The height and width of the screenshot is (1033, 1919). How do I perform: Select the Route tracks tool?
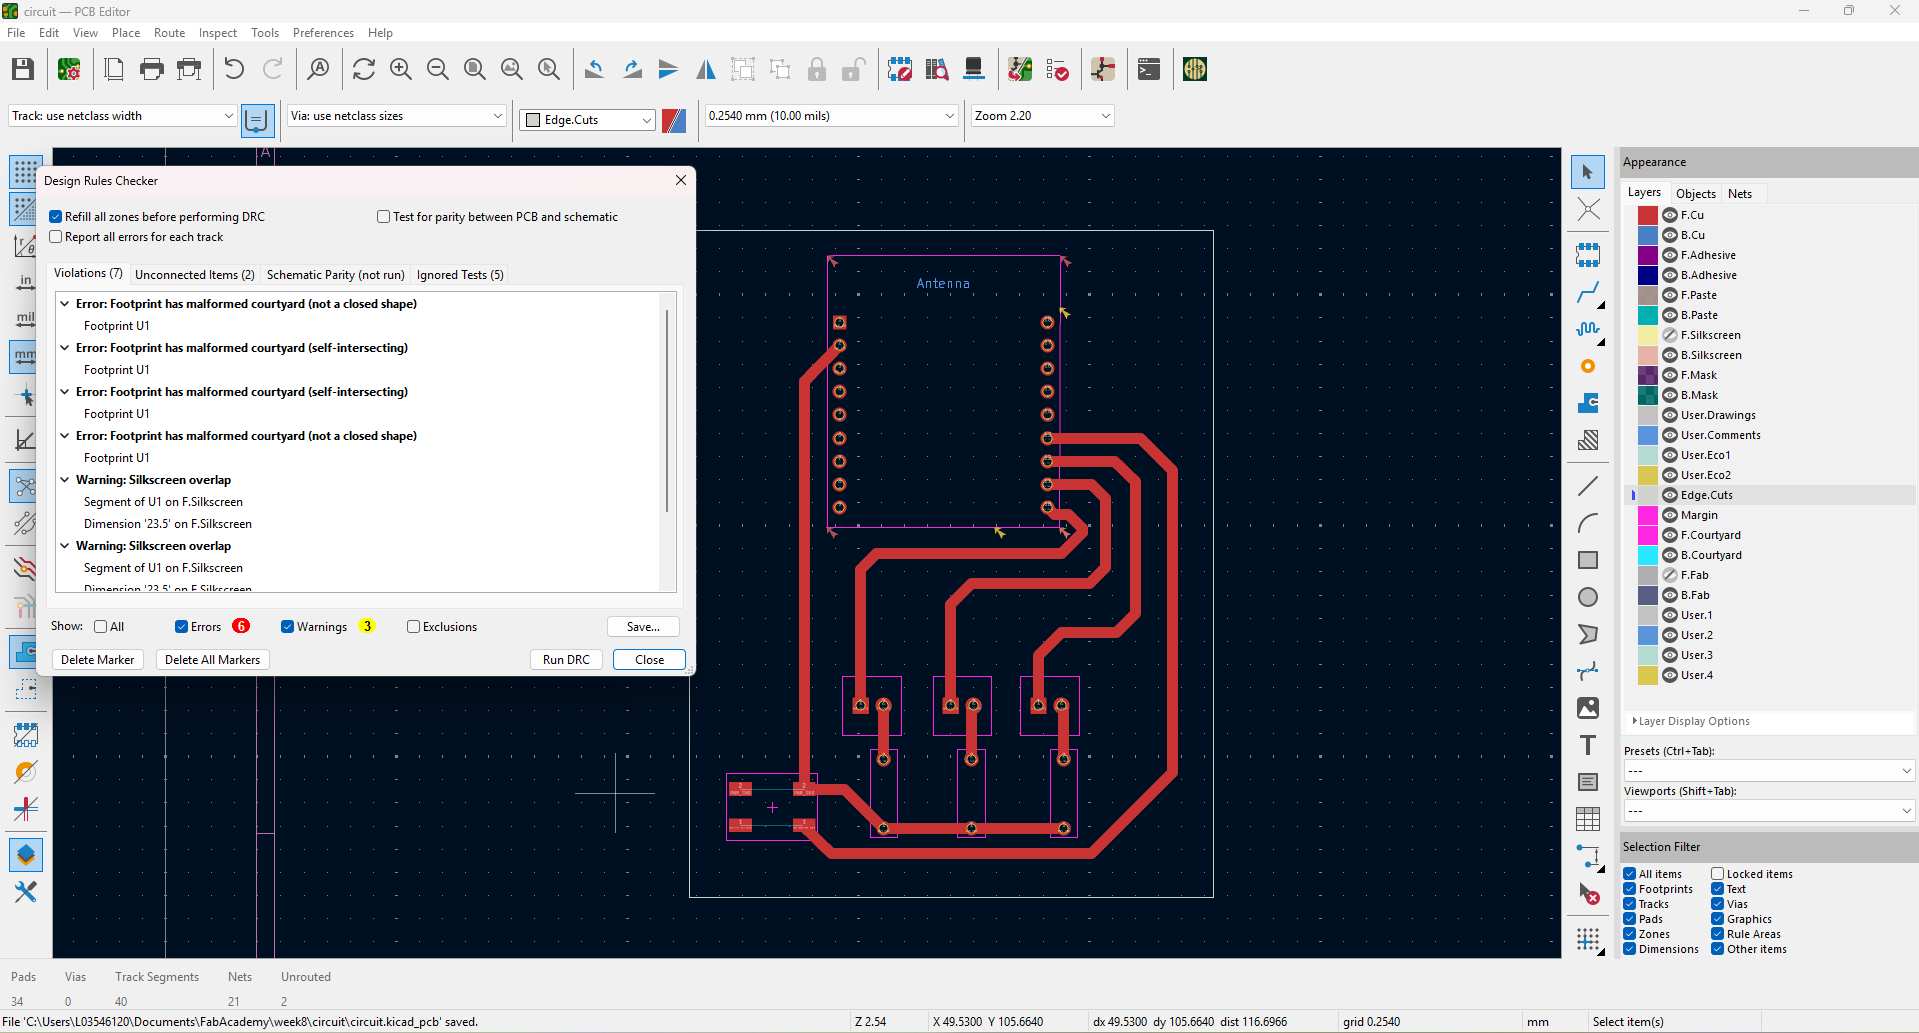click(x=1588, y=293)
